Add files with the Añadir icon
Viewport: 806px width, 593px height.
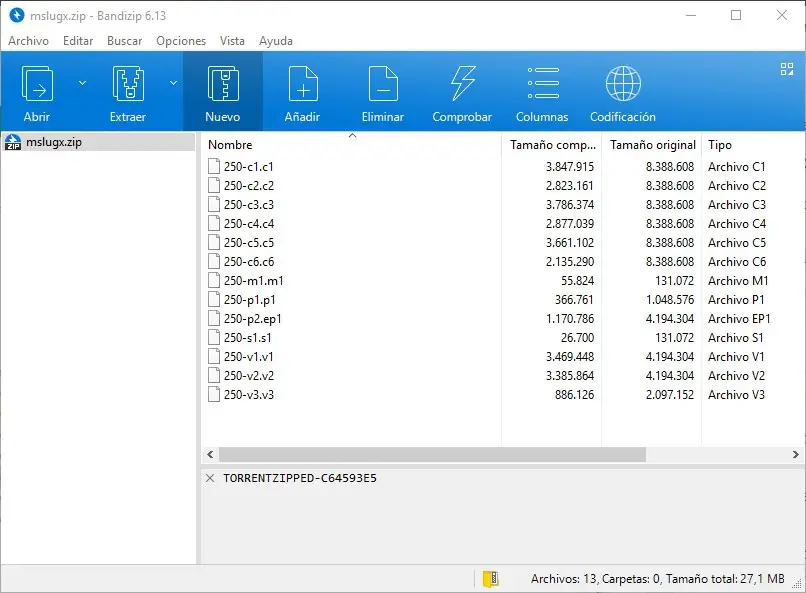pos(303,84)
